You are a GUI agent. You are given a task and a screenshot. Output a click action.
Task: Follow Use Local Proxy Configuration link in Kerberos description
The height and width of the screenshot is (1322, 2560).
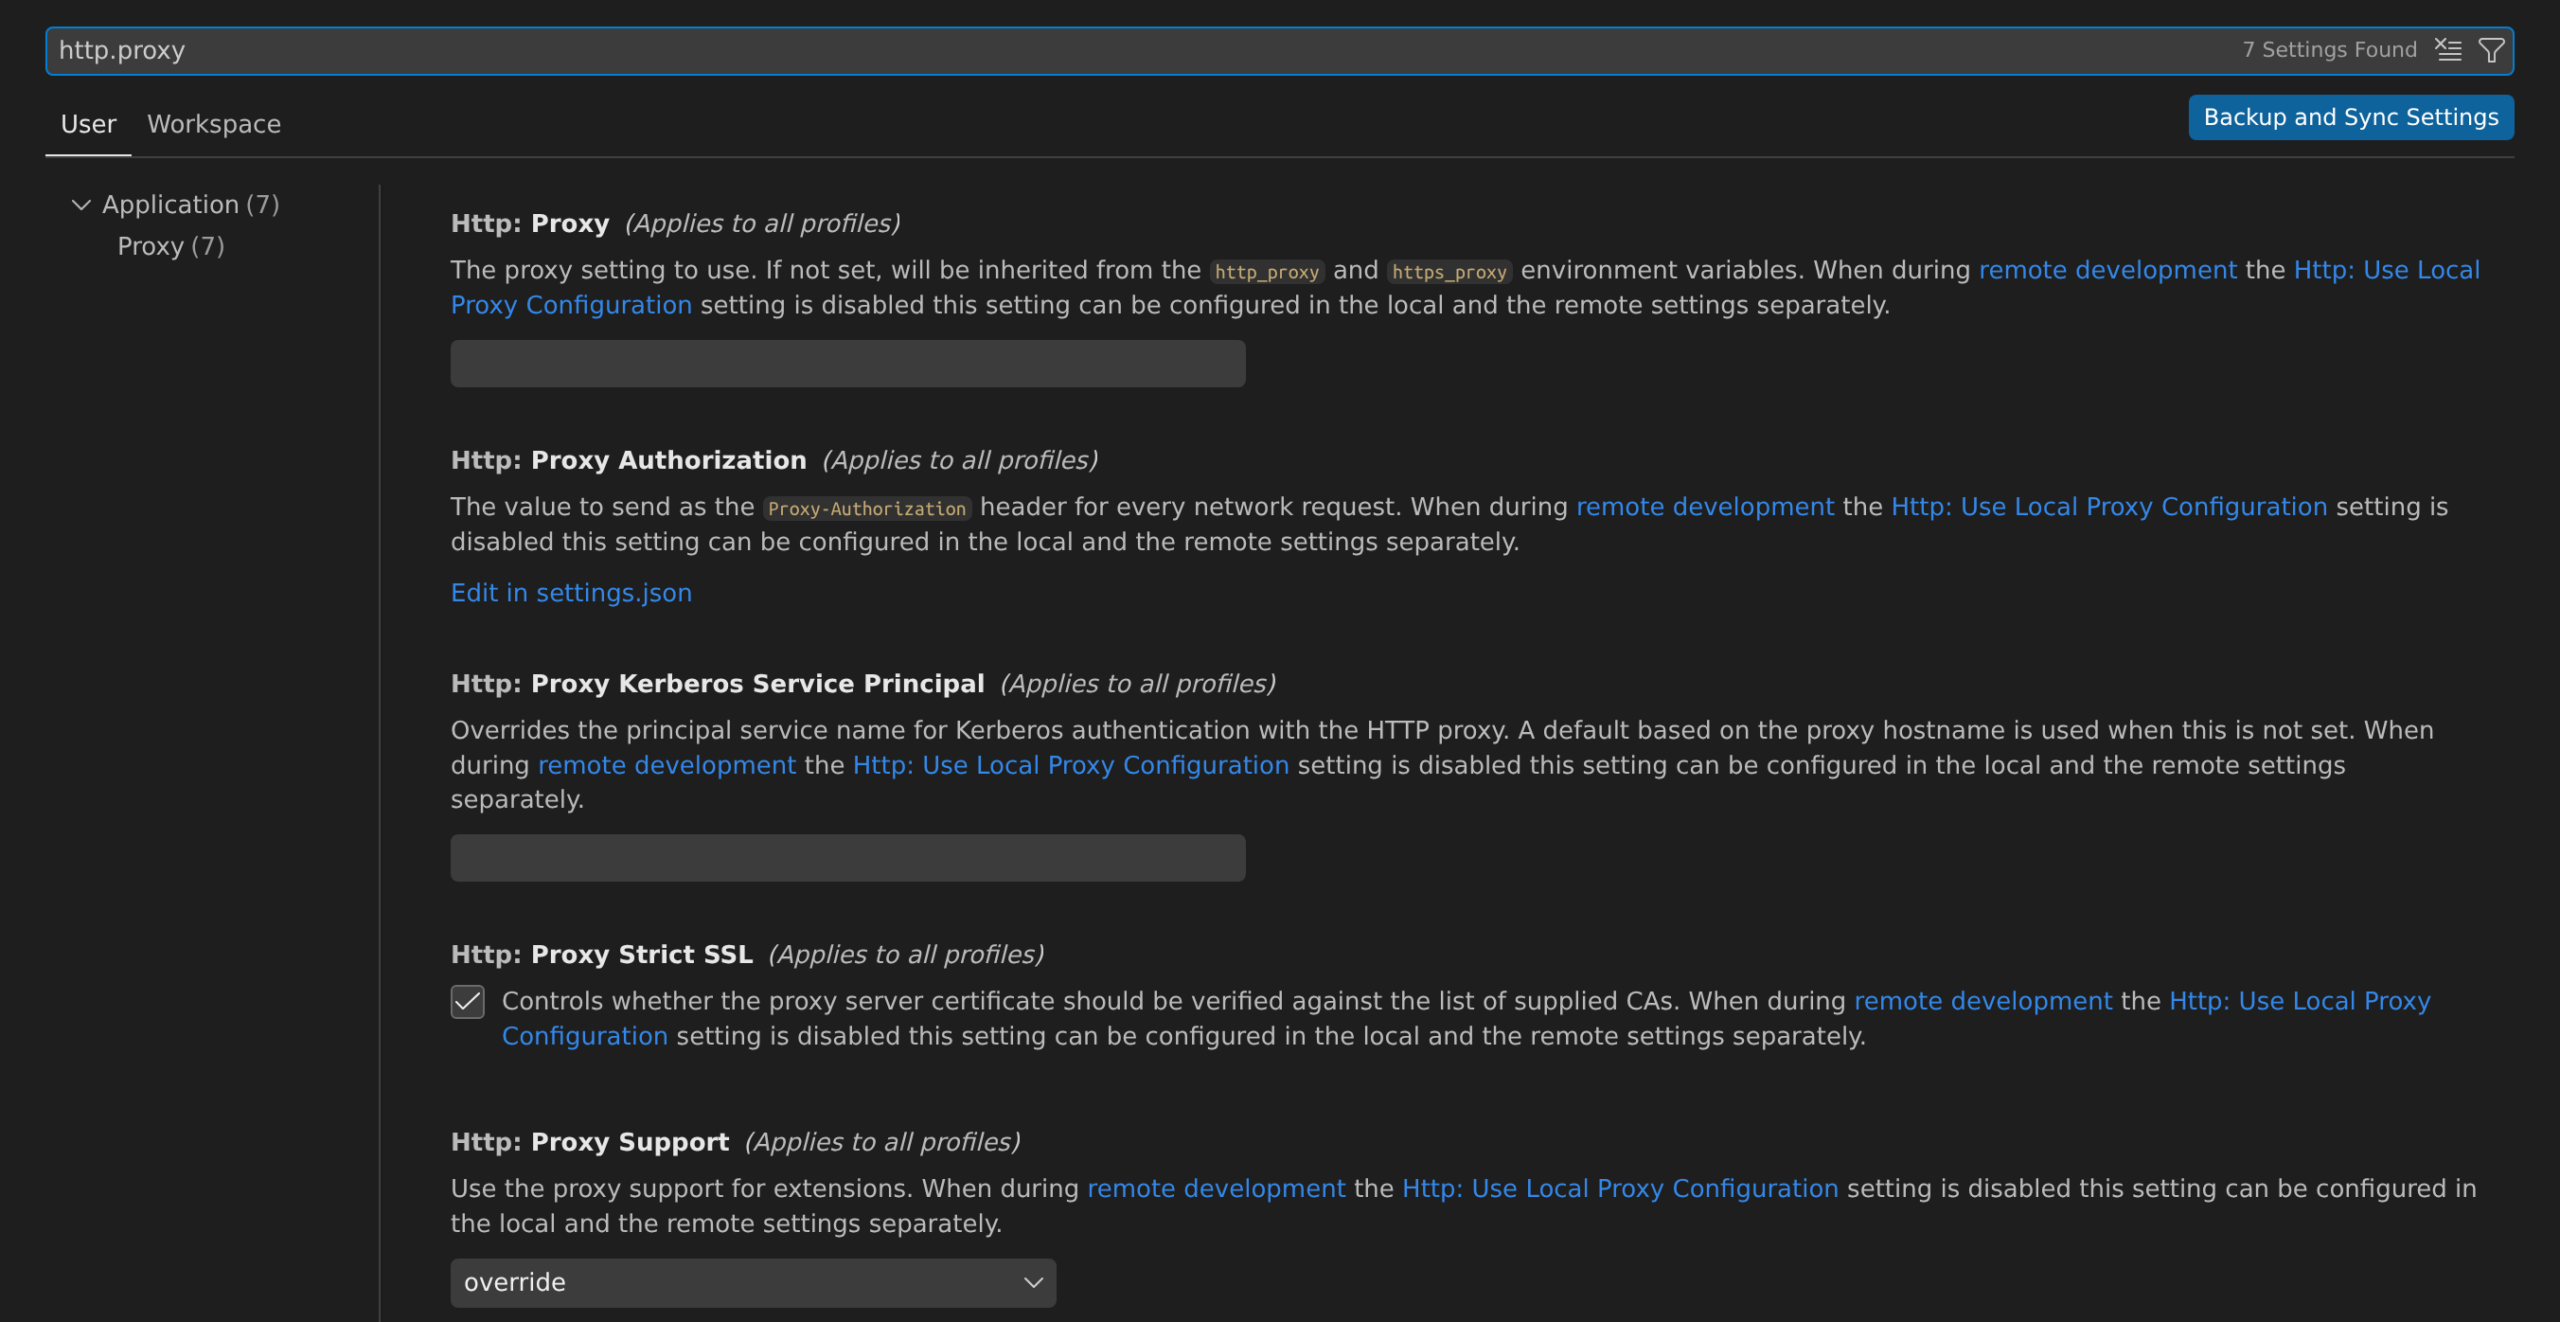(x=1071, y=765)
